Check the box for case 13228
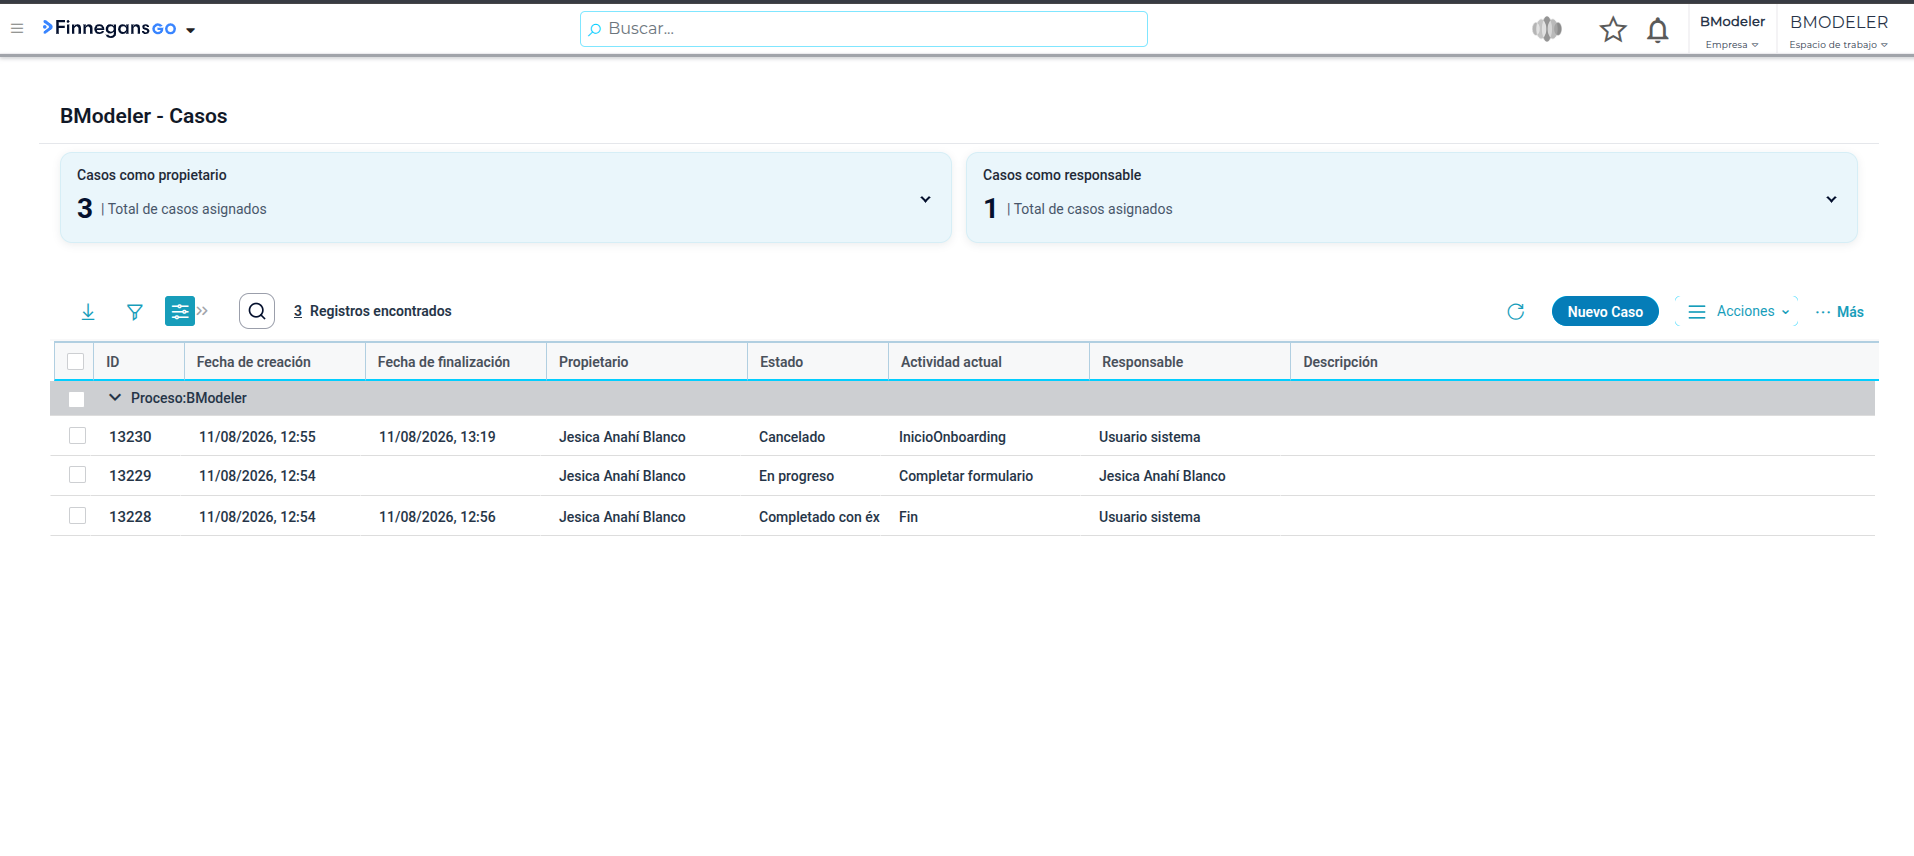The image size is (1914, 856). (x=77, y=516)
